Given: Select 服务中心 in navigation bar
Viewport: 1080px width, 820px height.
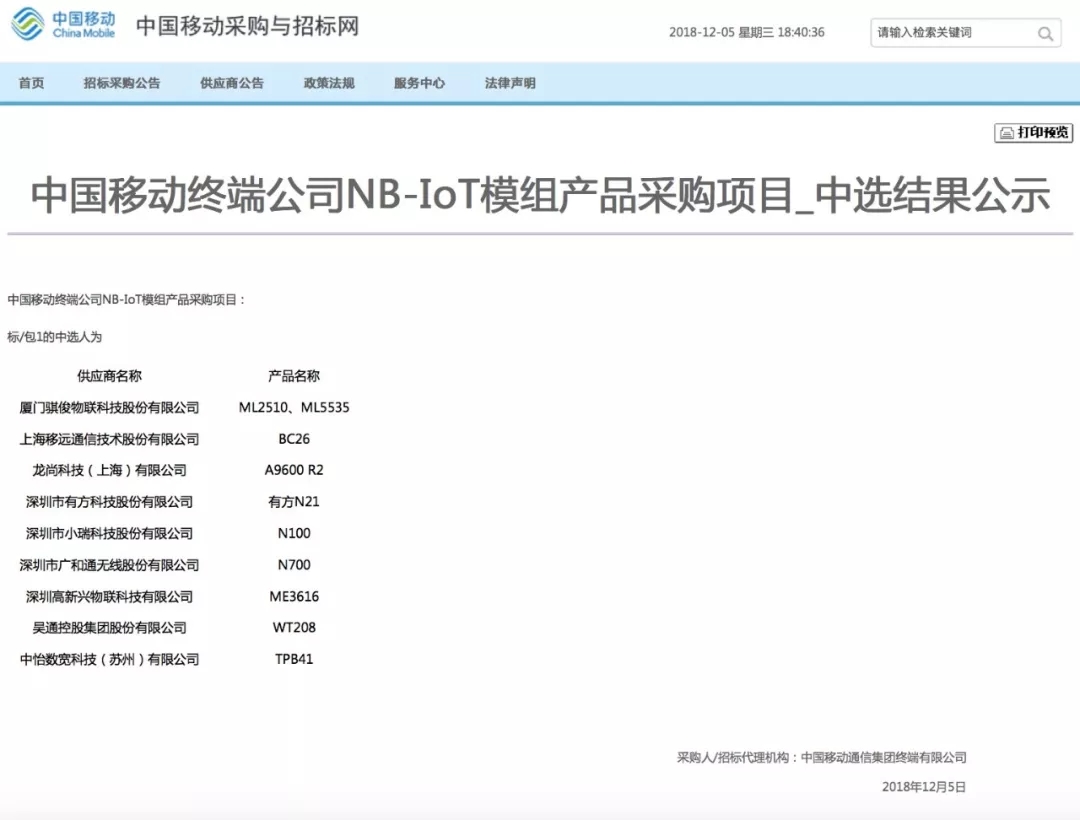Looking at the screenshot, I should [x=419, y=83].
